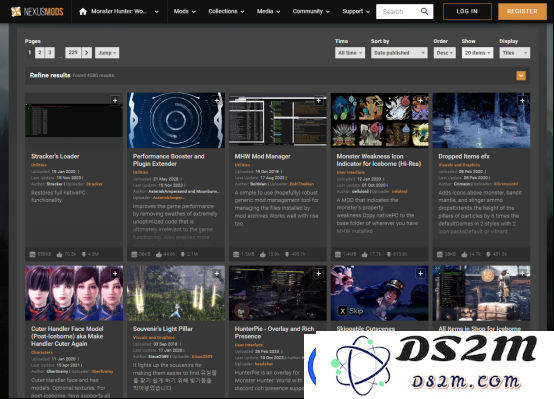Image resolution: width=554 pixels, height=399 pixels.
Task: Click uploader UberGrainy link
Action: (x=102, y=371)
